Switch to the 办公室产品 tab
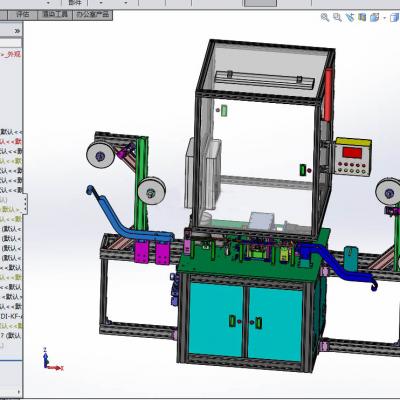This screenshot has height=400, width=400. click(x=92, y=15)
